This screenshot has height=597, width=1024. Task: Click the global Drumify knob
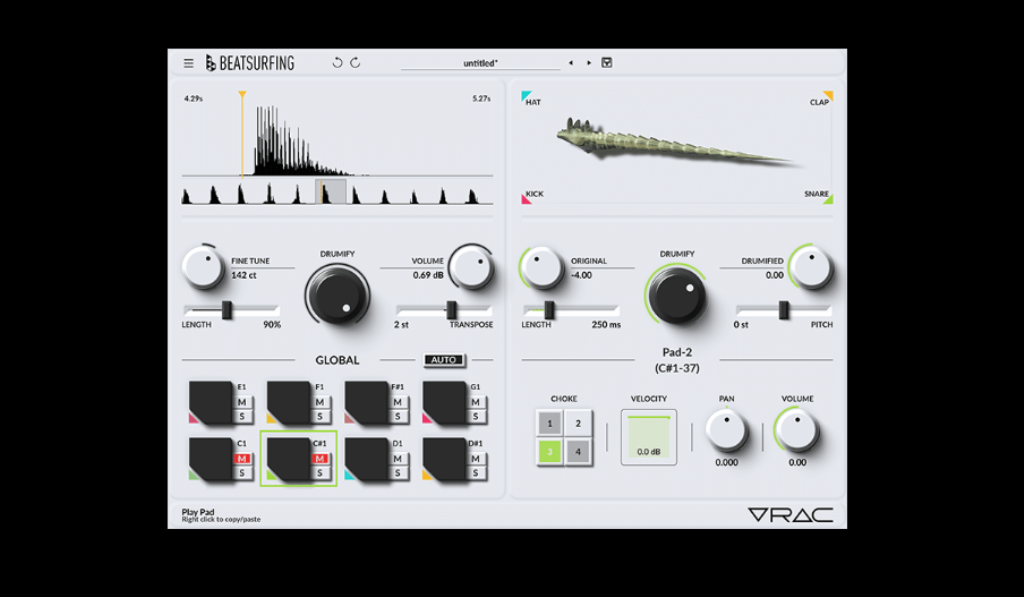338,295
